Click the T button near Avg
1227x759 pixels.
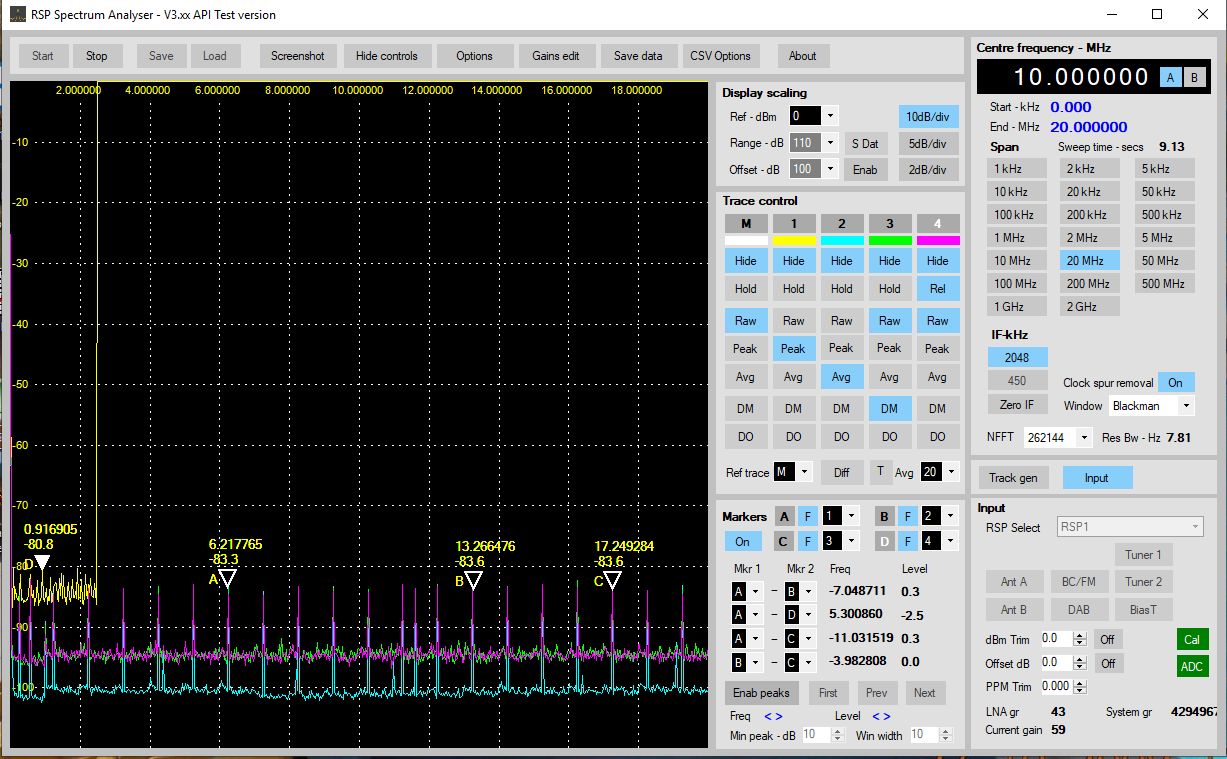pos(880,471)
